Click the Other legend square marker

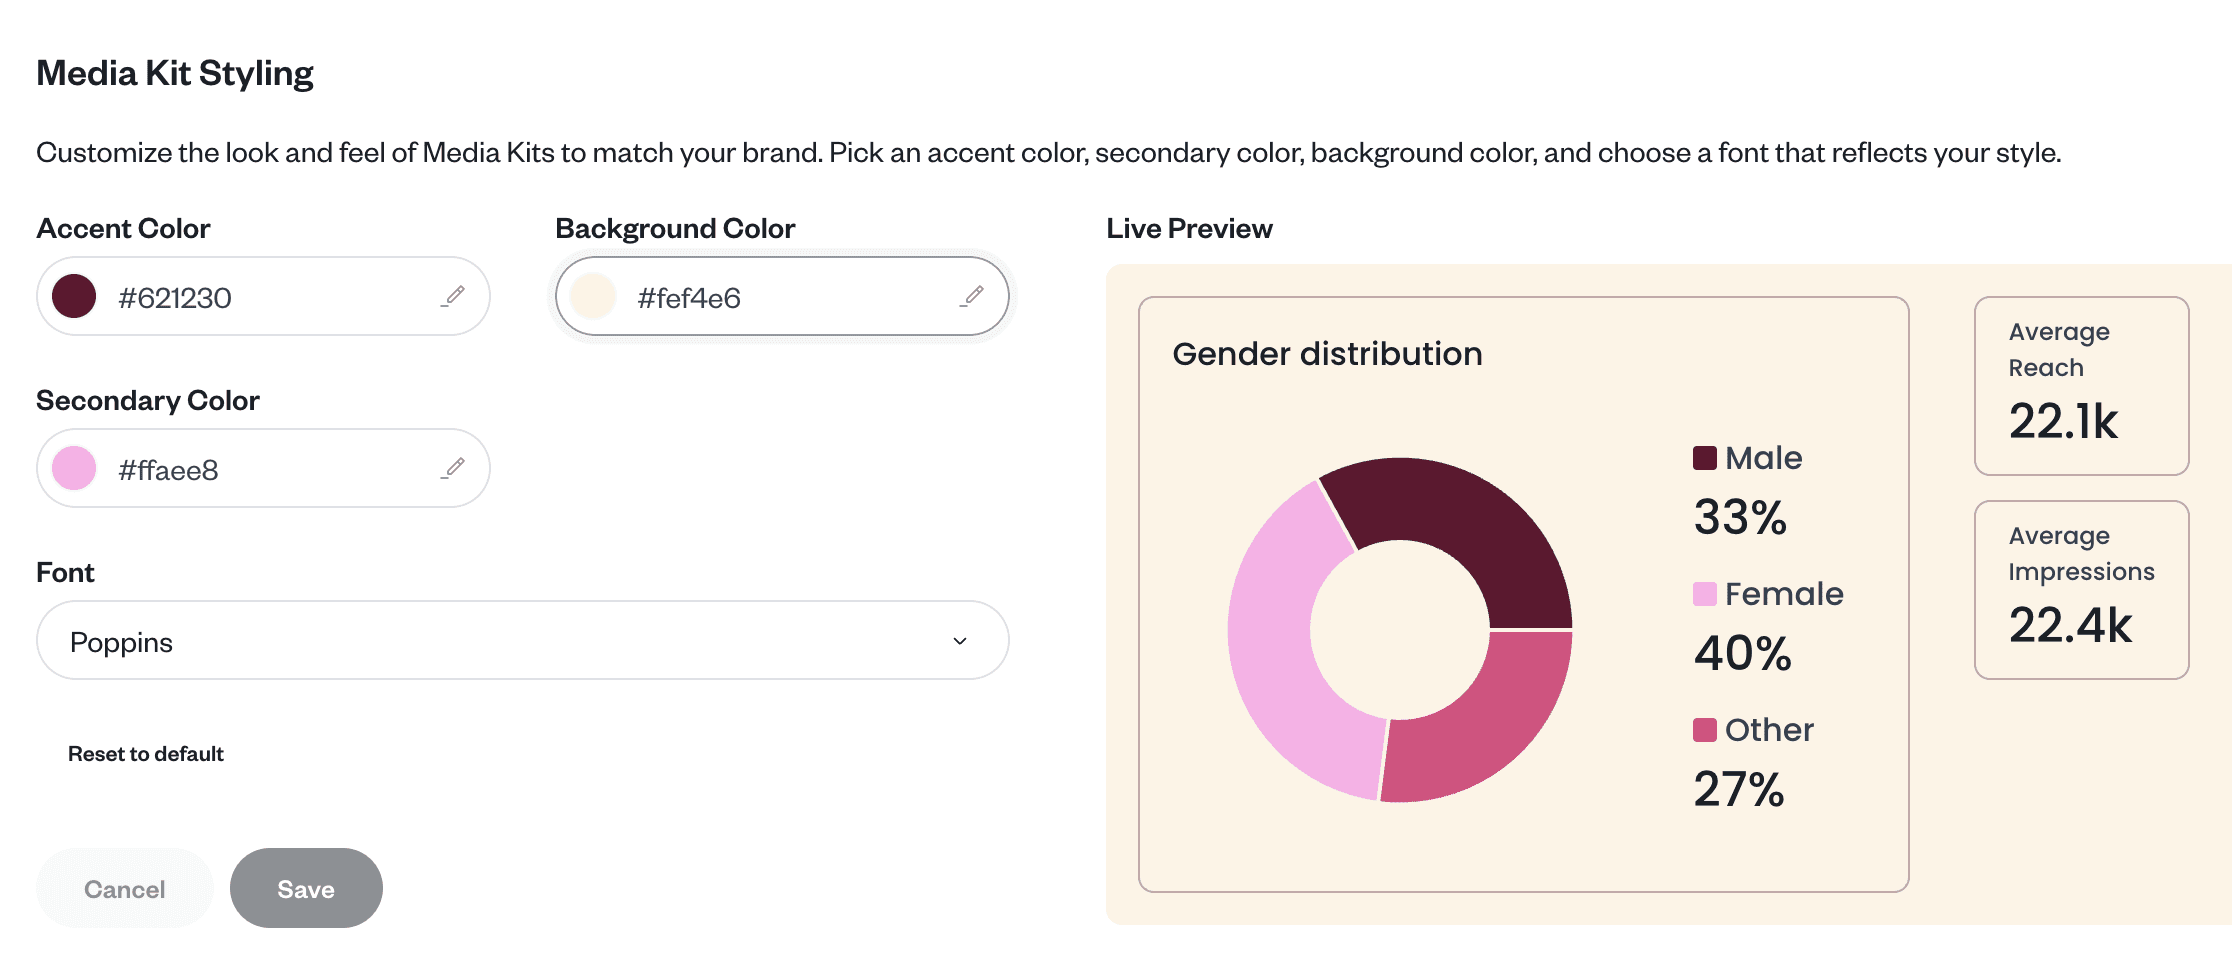[1704, 730]
